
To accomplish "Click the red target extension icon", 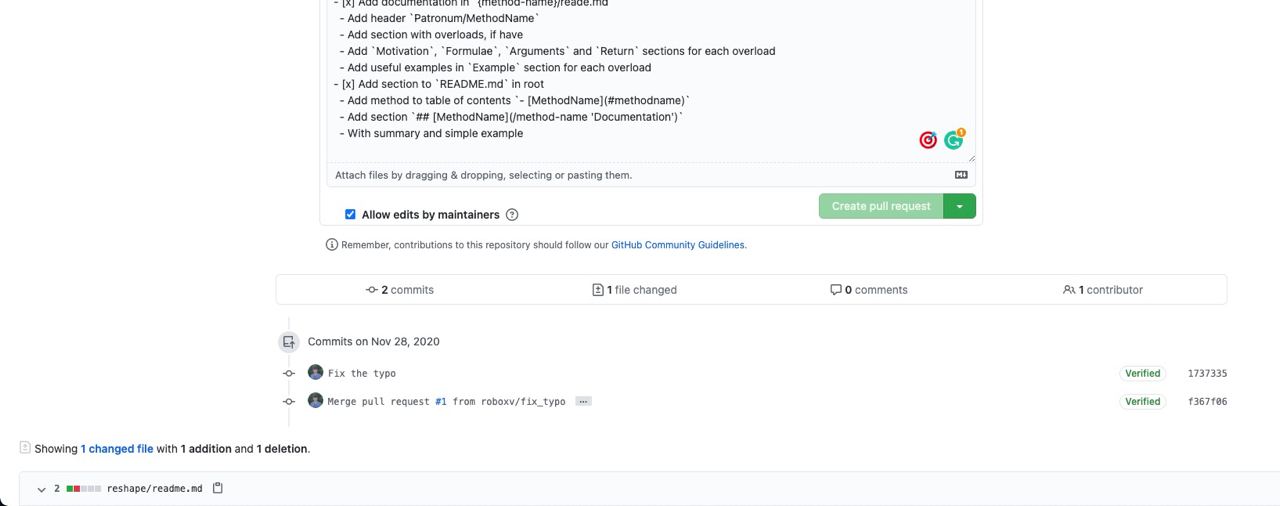I will (928, 140).
